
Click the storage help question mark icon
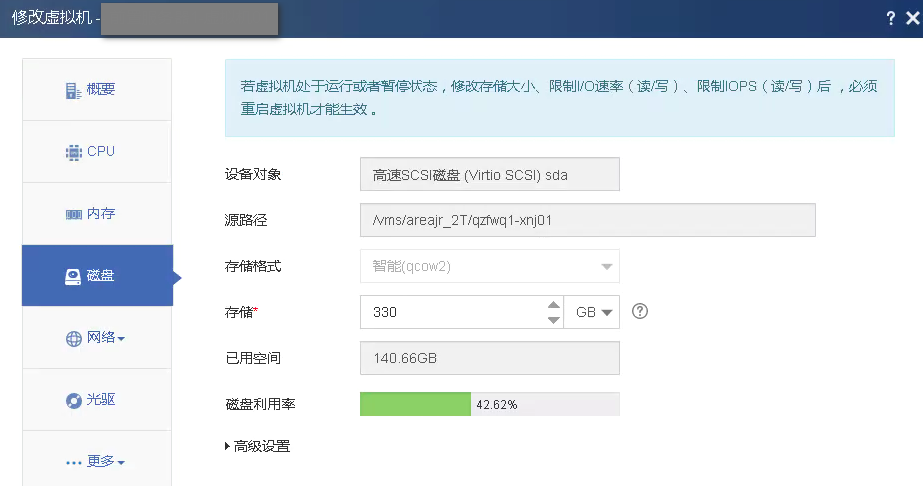(x=641, y=311)
